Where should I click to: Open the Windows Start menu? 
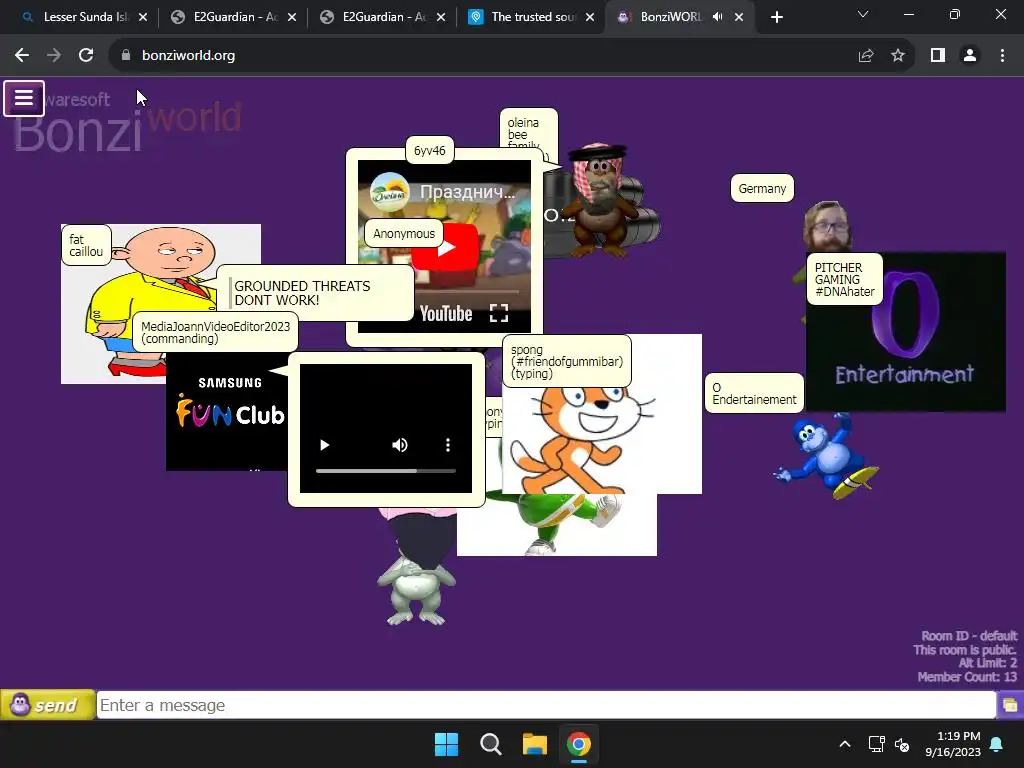(447, 744)
